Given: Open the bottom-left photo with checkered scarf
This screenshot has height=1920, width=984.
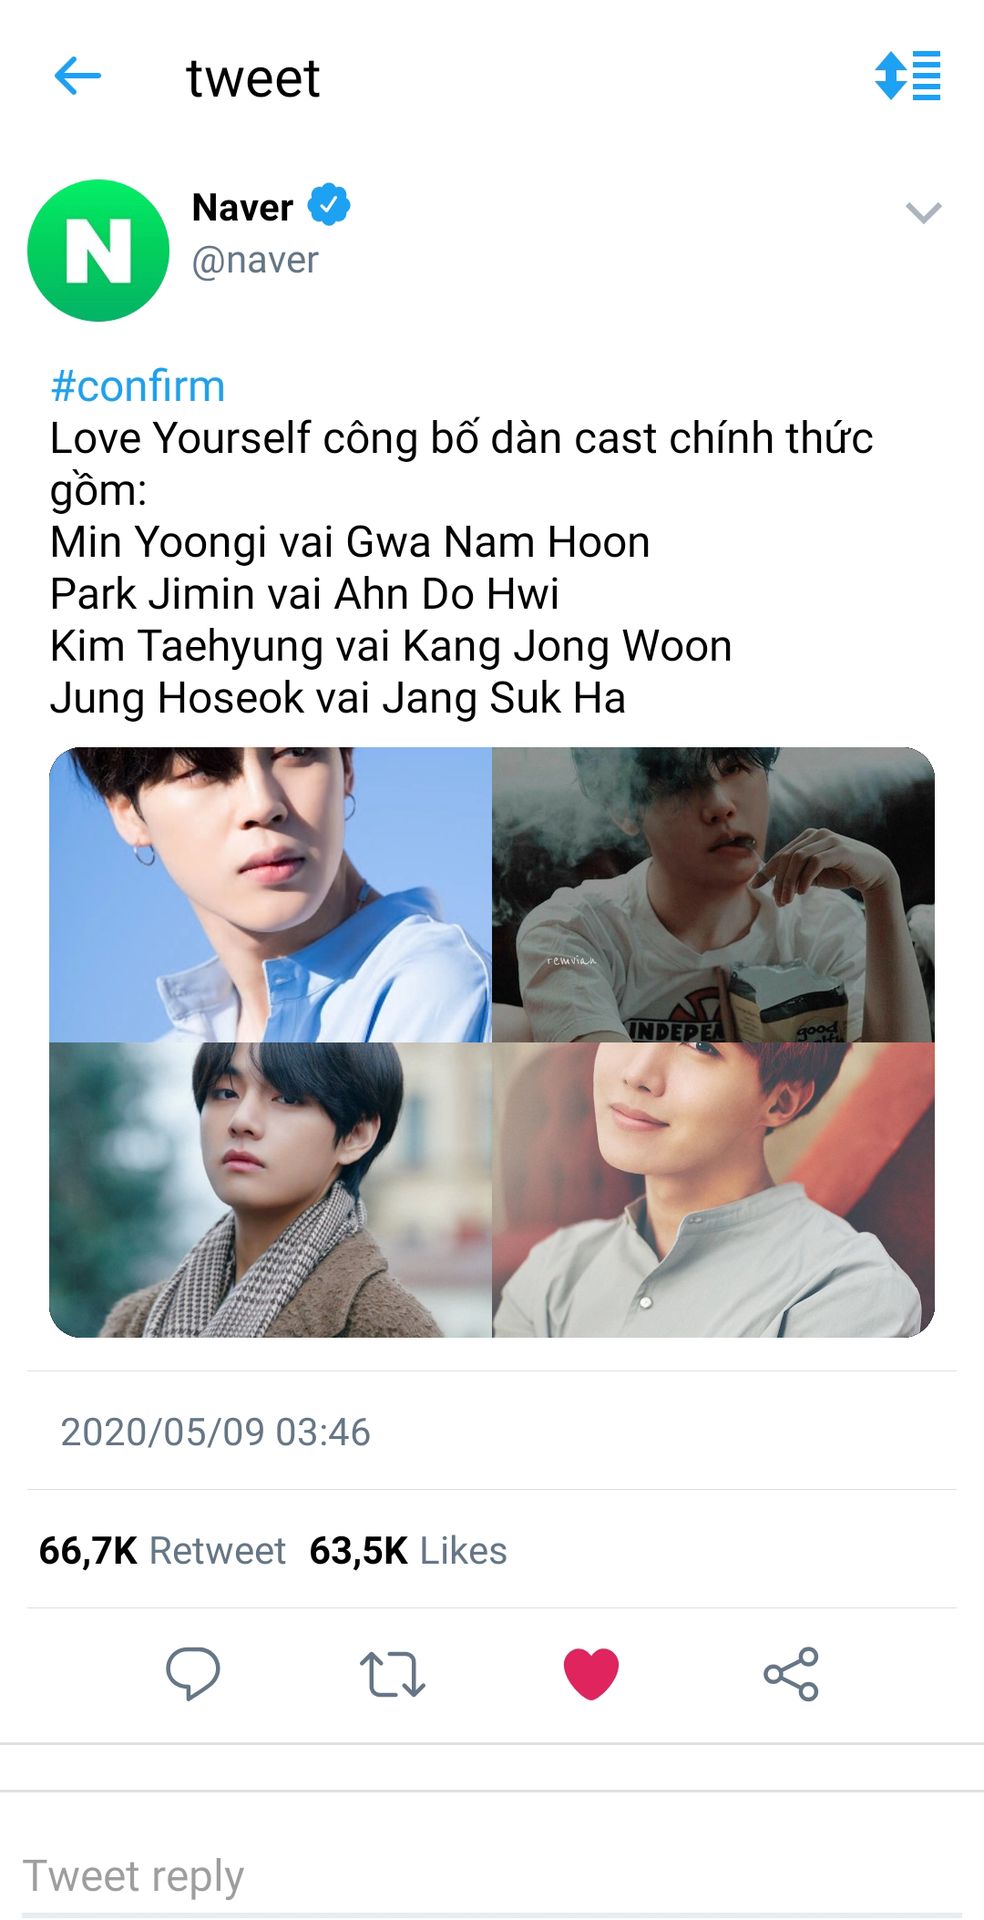Looking at the screenshot, I should pyautogui.click(x=270, y=1190).
